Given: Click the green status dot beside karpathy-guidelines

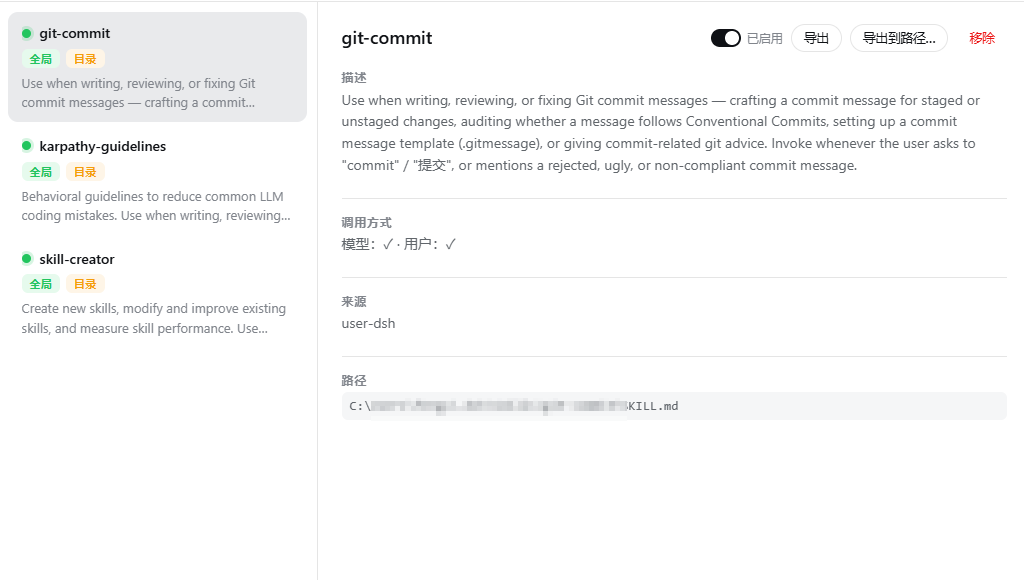Looking at the screenshot, I should click(x=27, y=146).
